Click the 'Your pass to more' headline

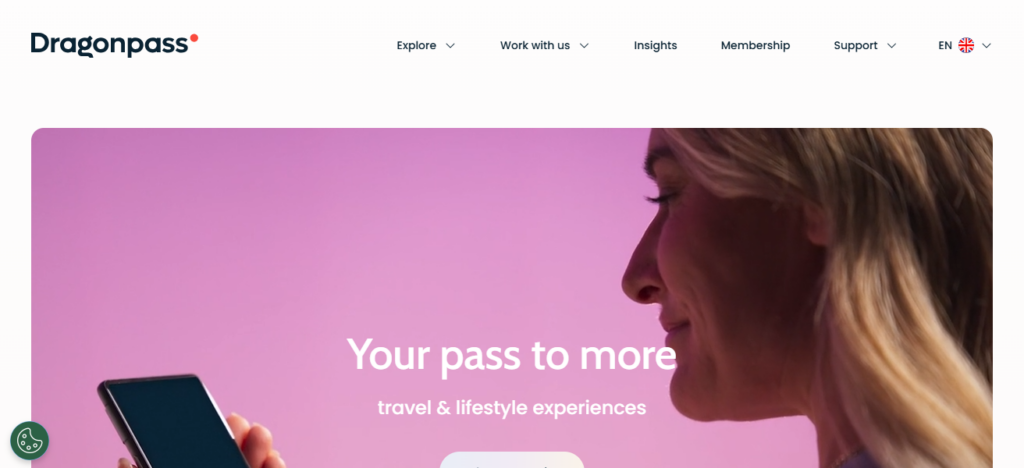pos(511,354)
